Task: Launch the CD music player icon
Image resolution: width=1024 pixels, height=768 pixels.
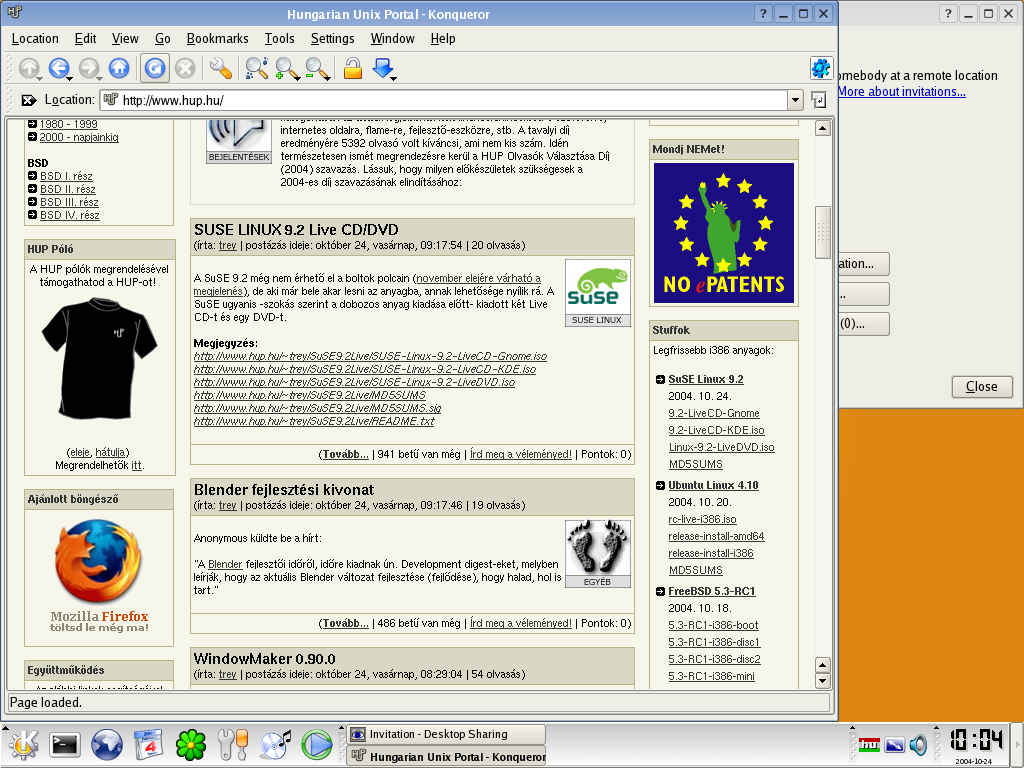Action: [276, 745]
